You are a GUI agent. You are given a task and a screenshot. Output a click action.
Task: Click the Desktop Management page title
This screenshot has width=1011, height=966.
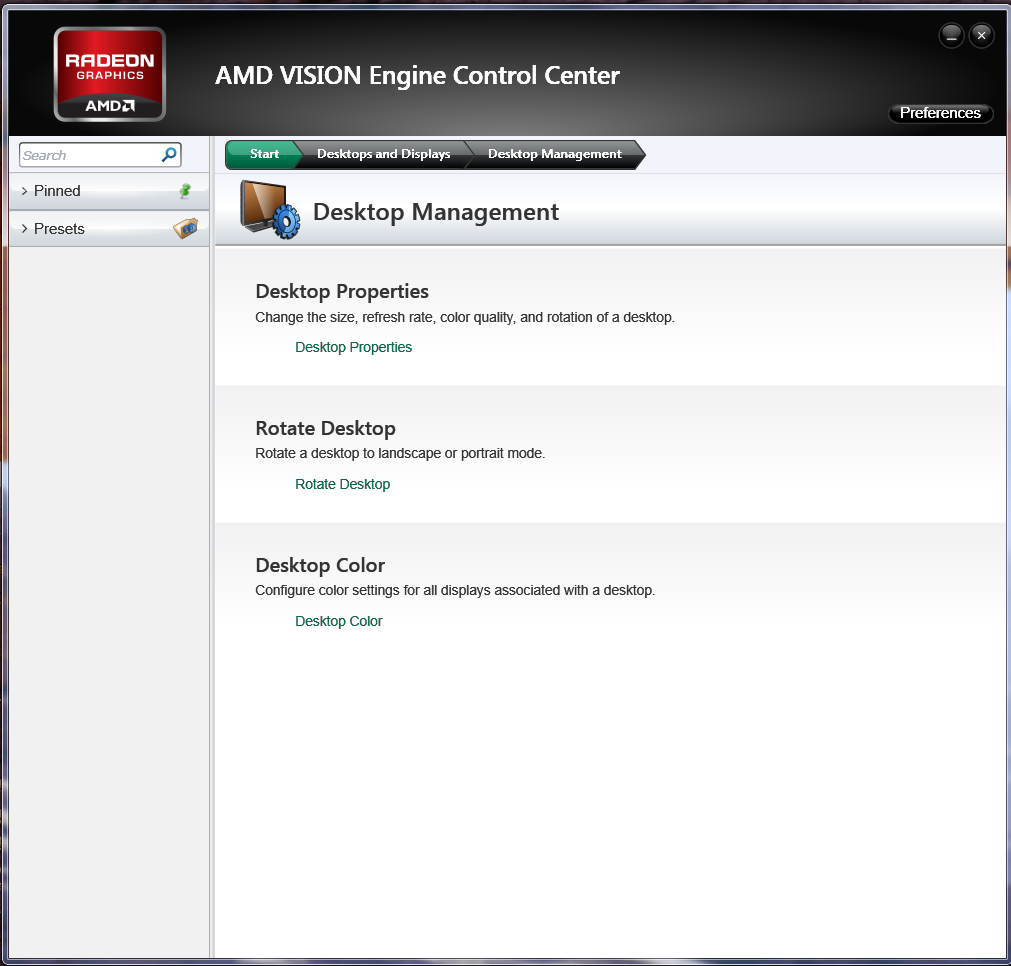436,212
